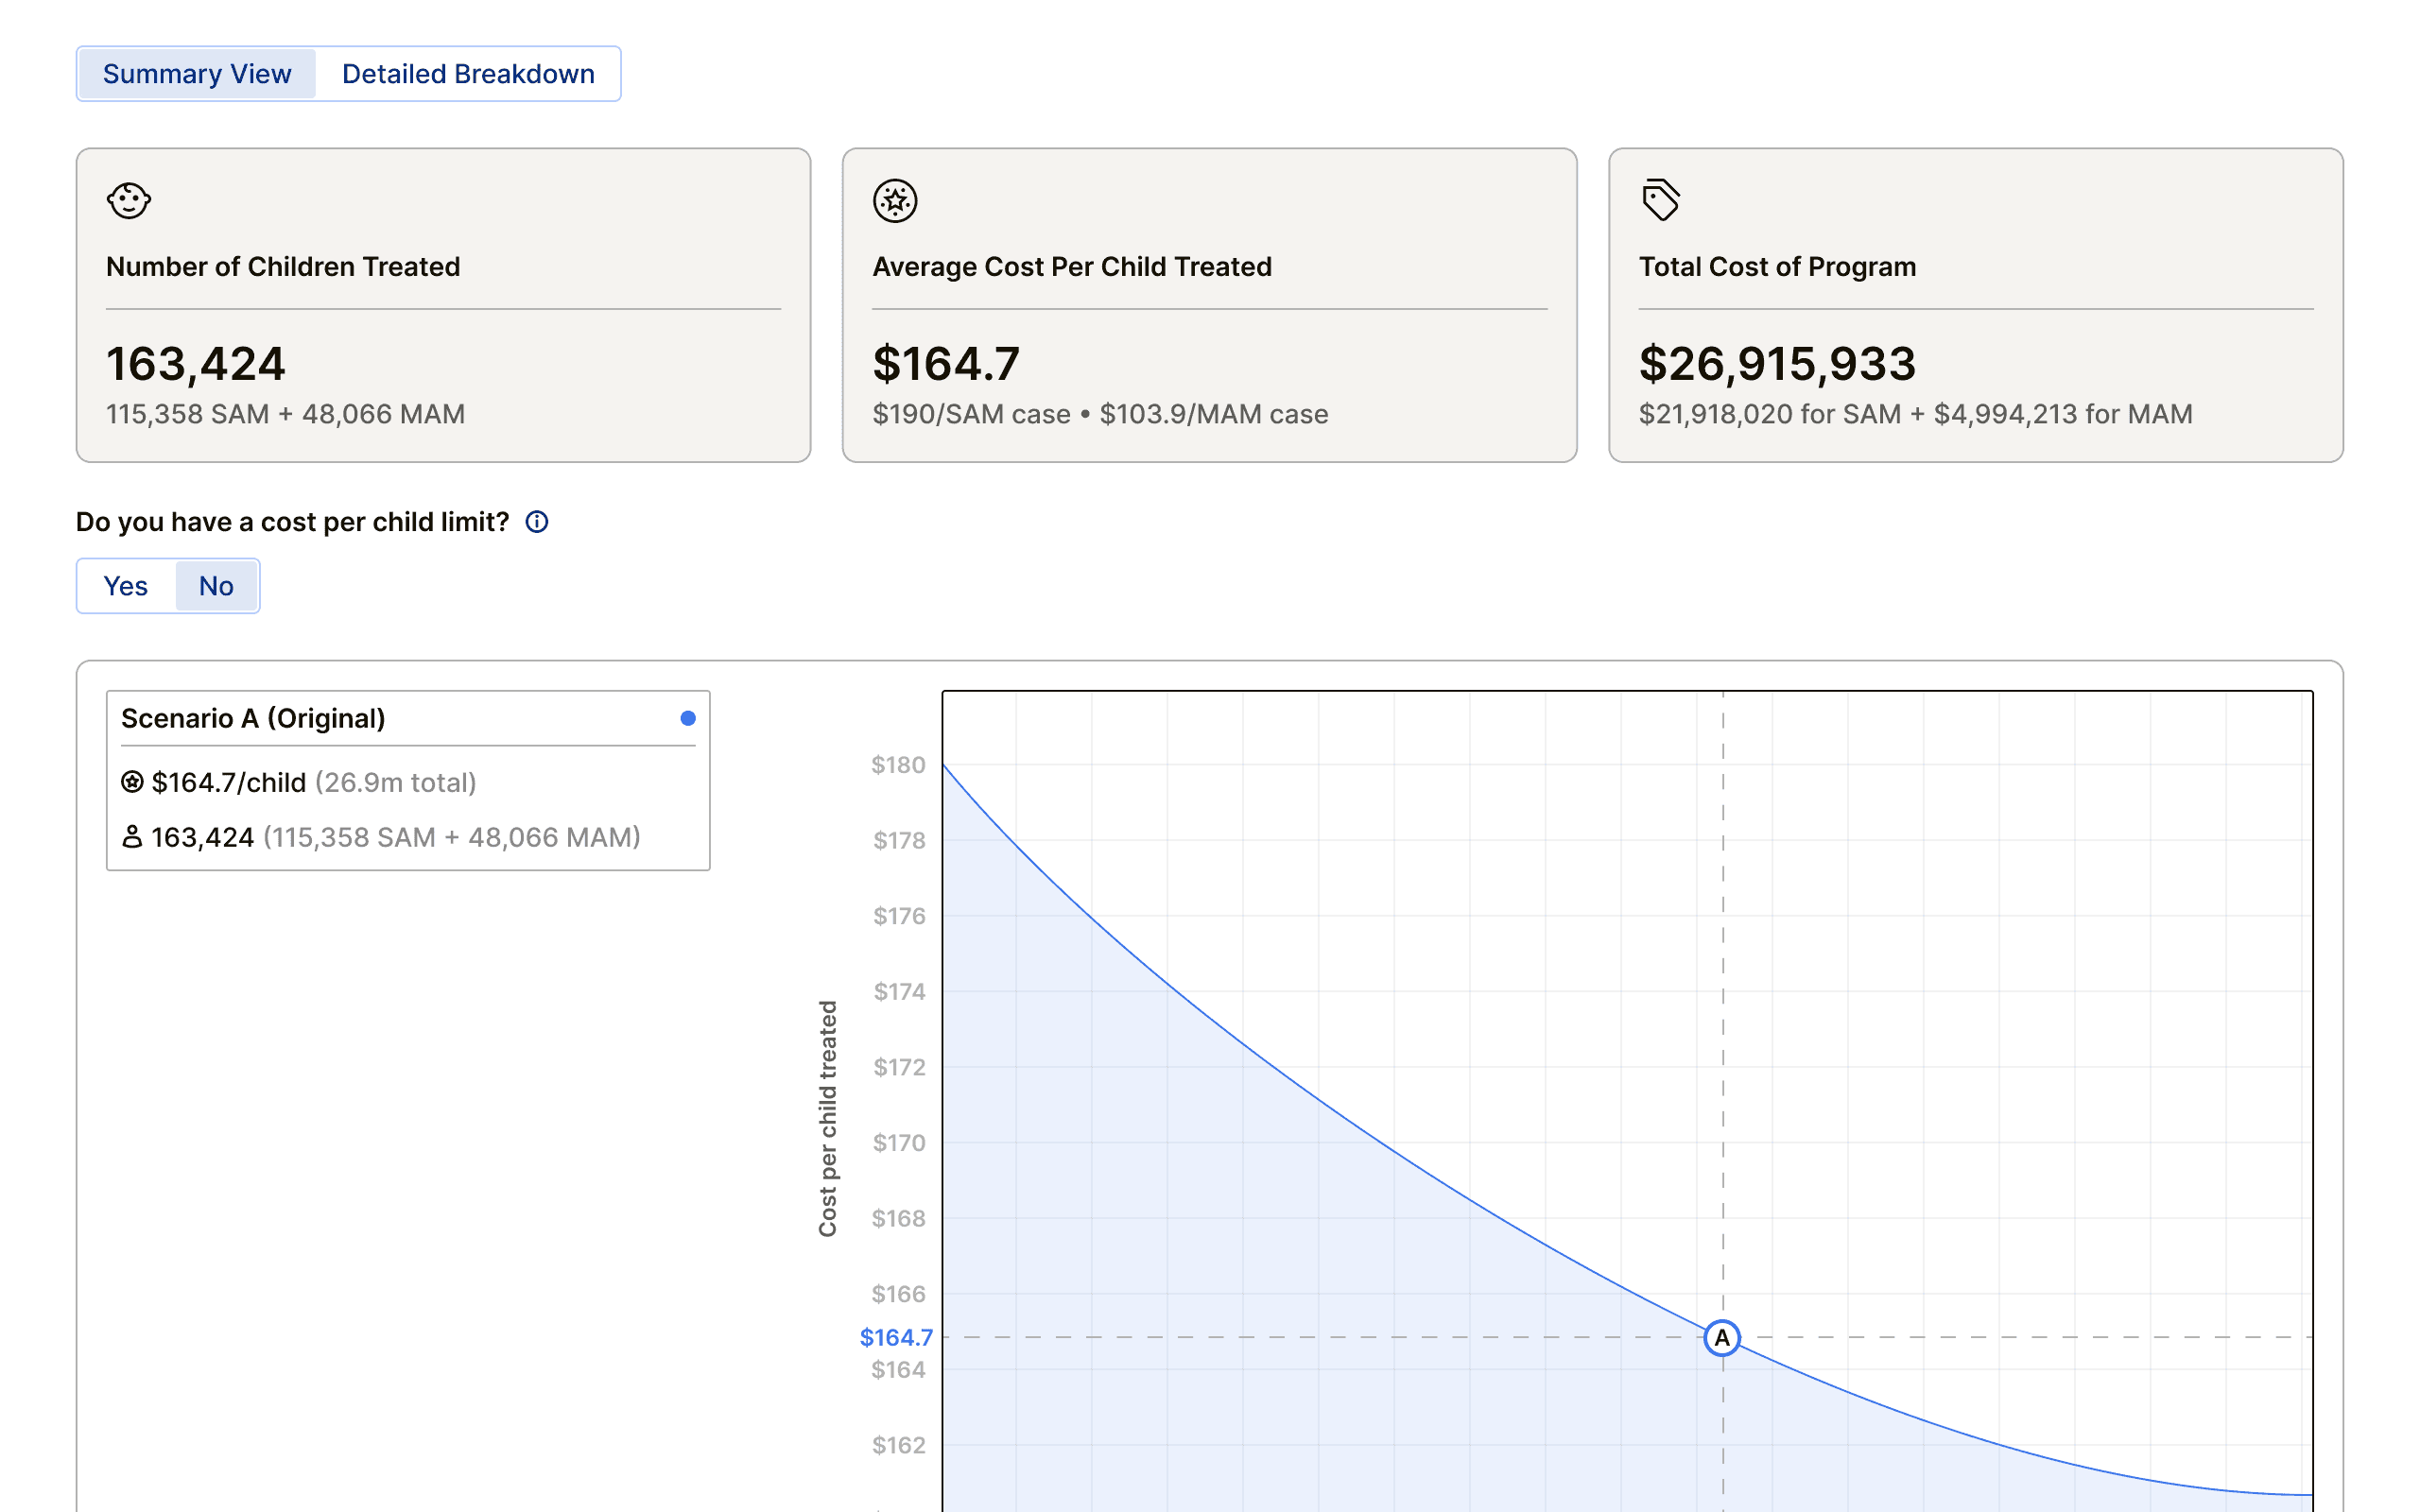This screenshot has height=1512, width=2420.
Task: Click the Average Cost Per Child Treated heading
Action: [1072, 267]
